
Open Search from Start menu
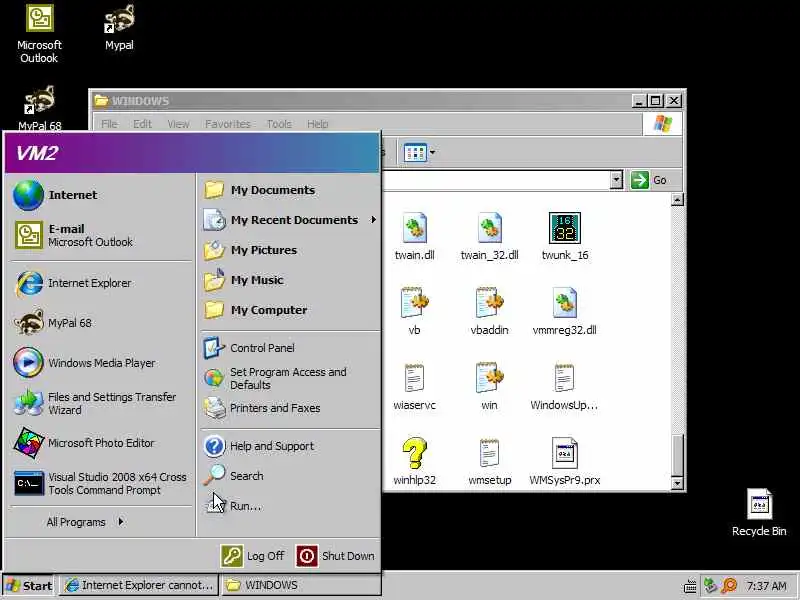(x=290, y=476)
